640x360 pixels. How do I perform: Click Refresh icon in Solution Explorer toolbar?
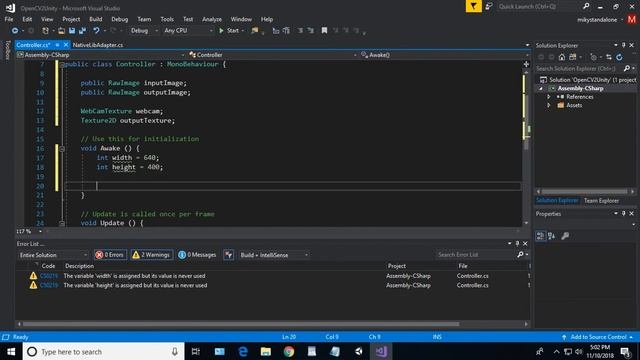619,57
